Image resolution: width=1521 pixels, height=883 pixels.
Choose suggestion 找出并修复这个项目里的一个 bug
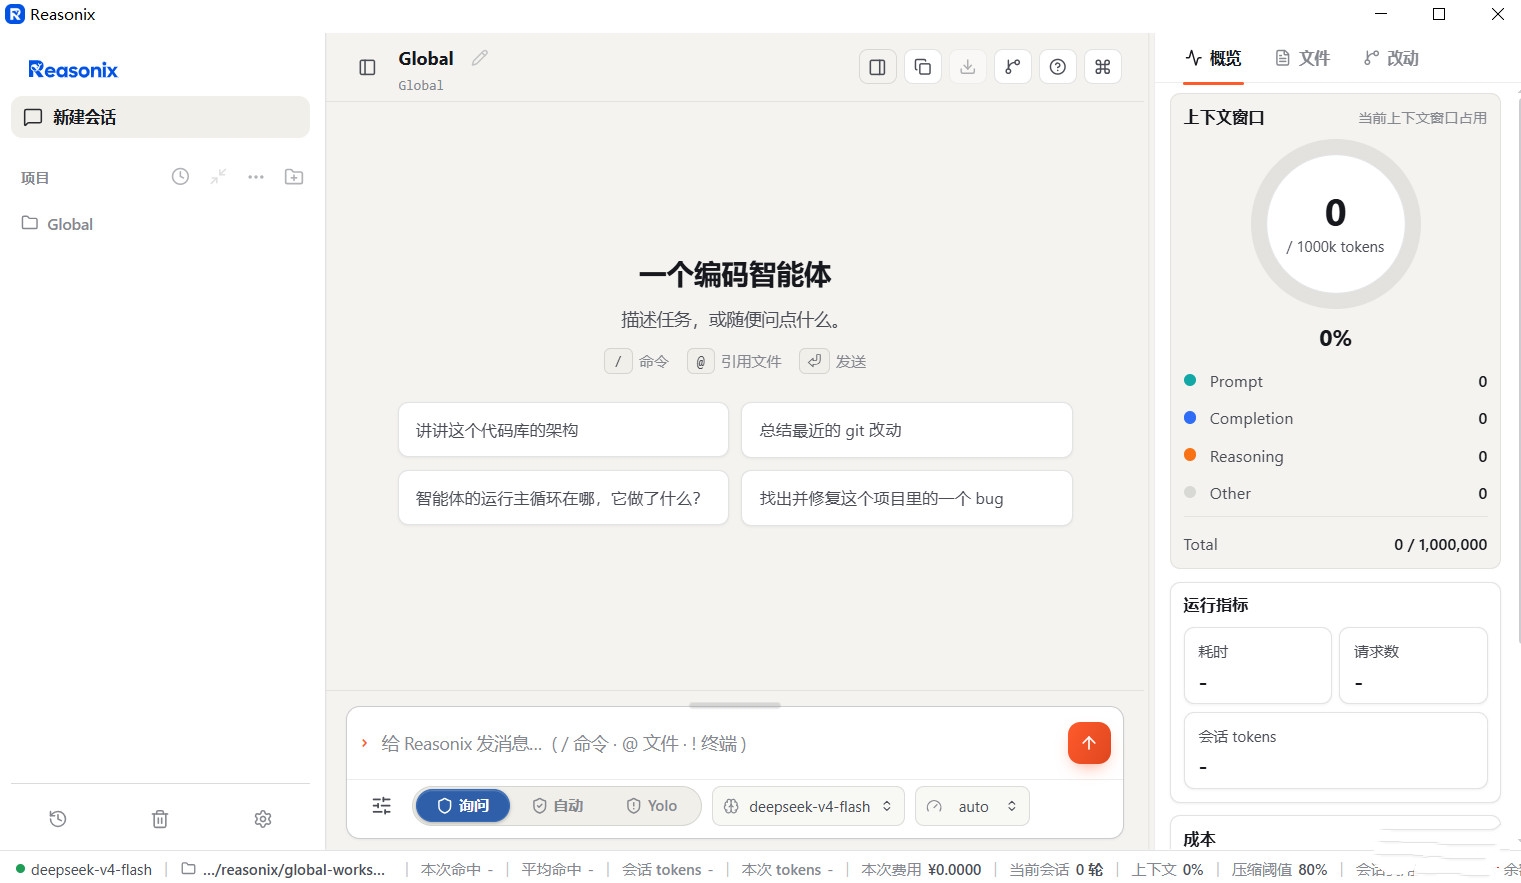tap(907, 498)
